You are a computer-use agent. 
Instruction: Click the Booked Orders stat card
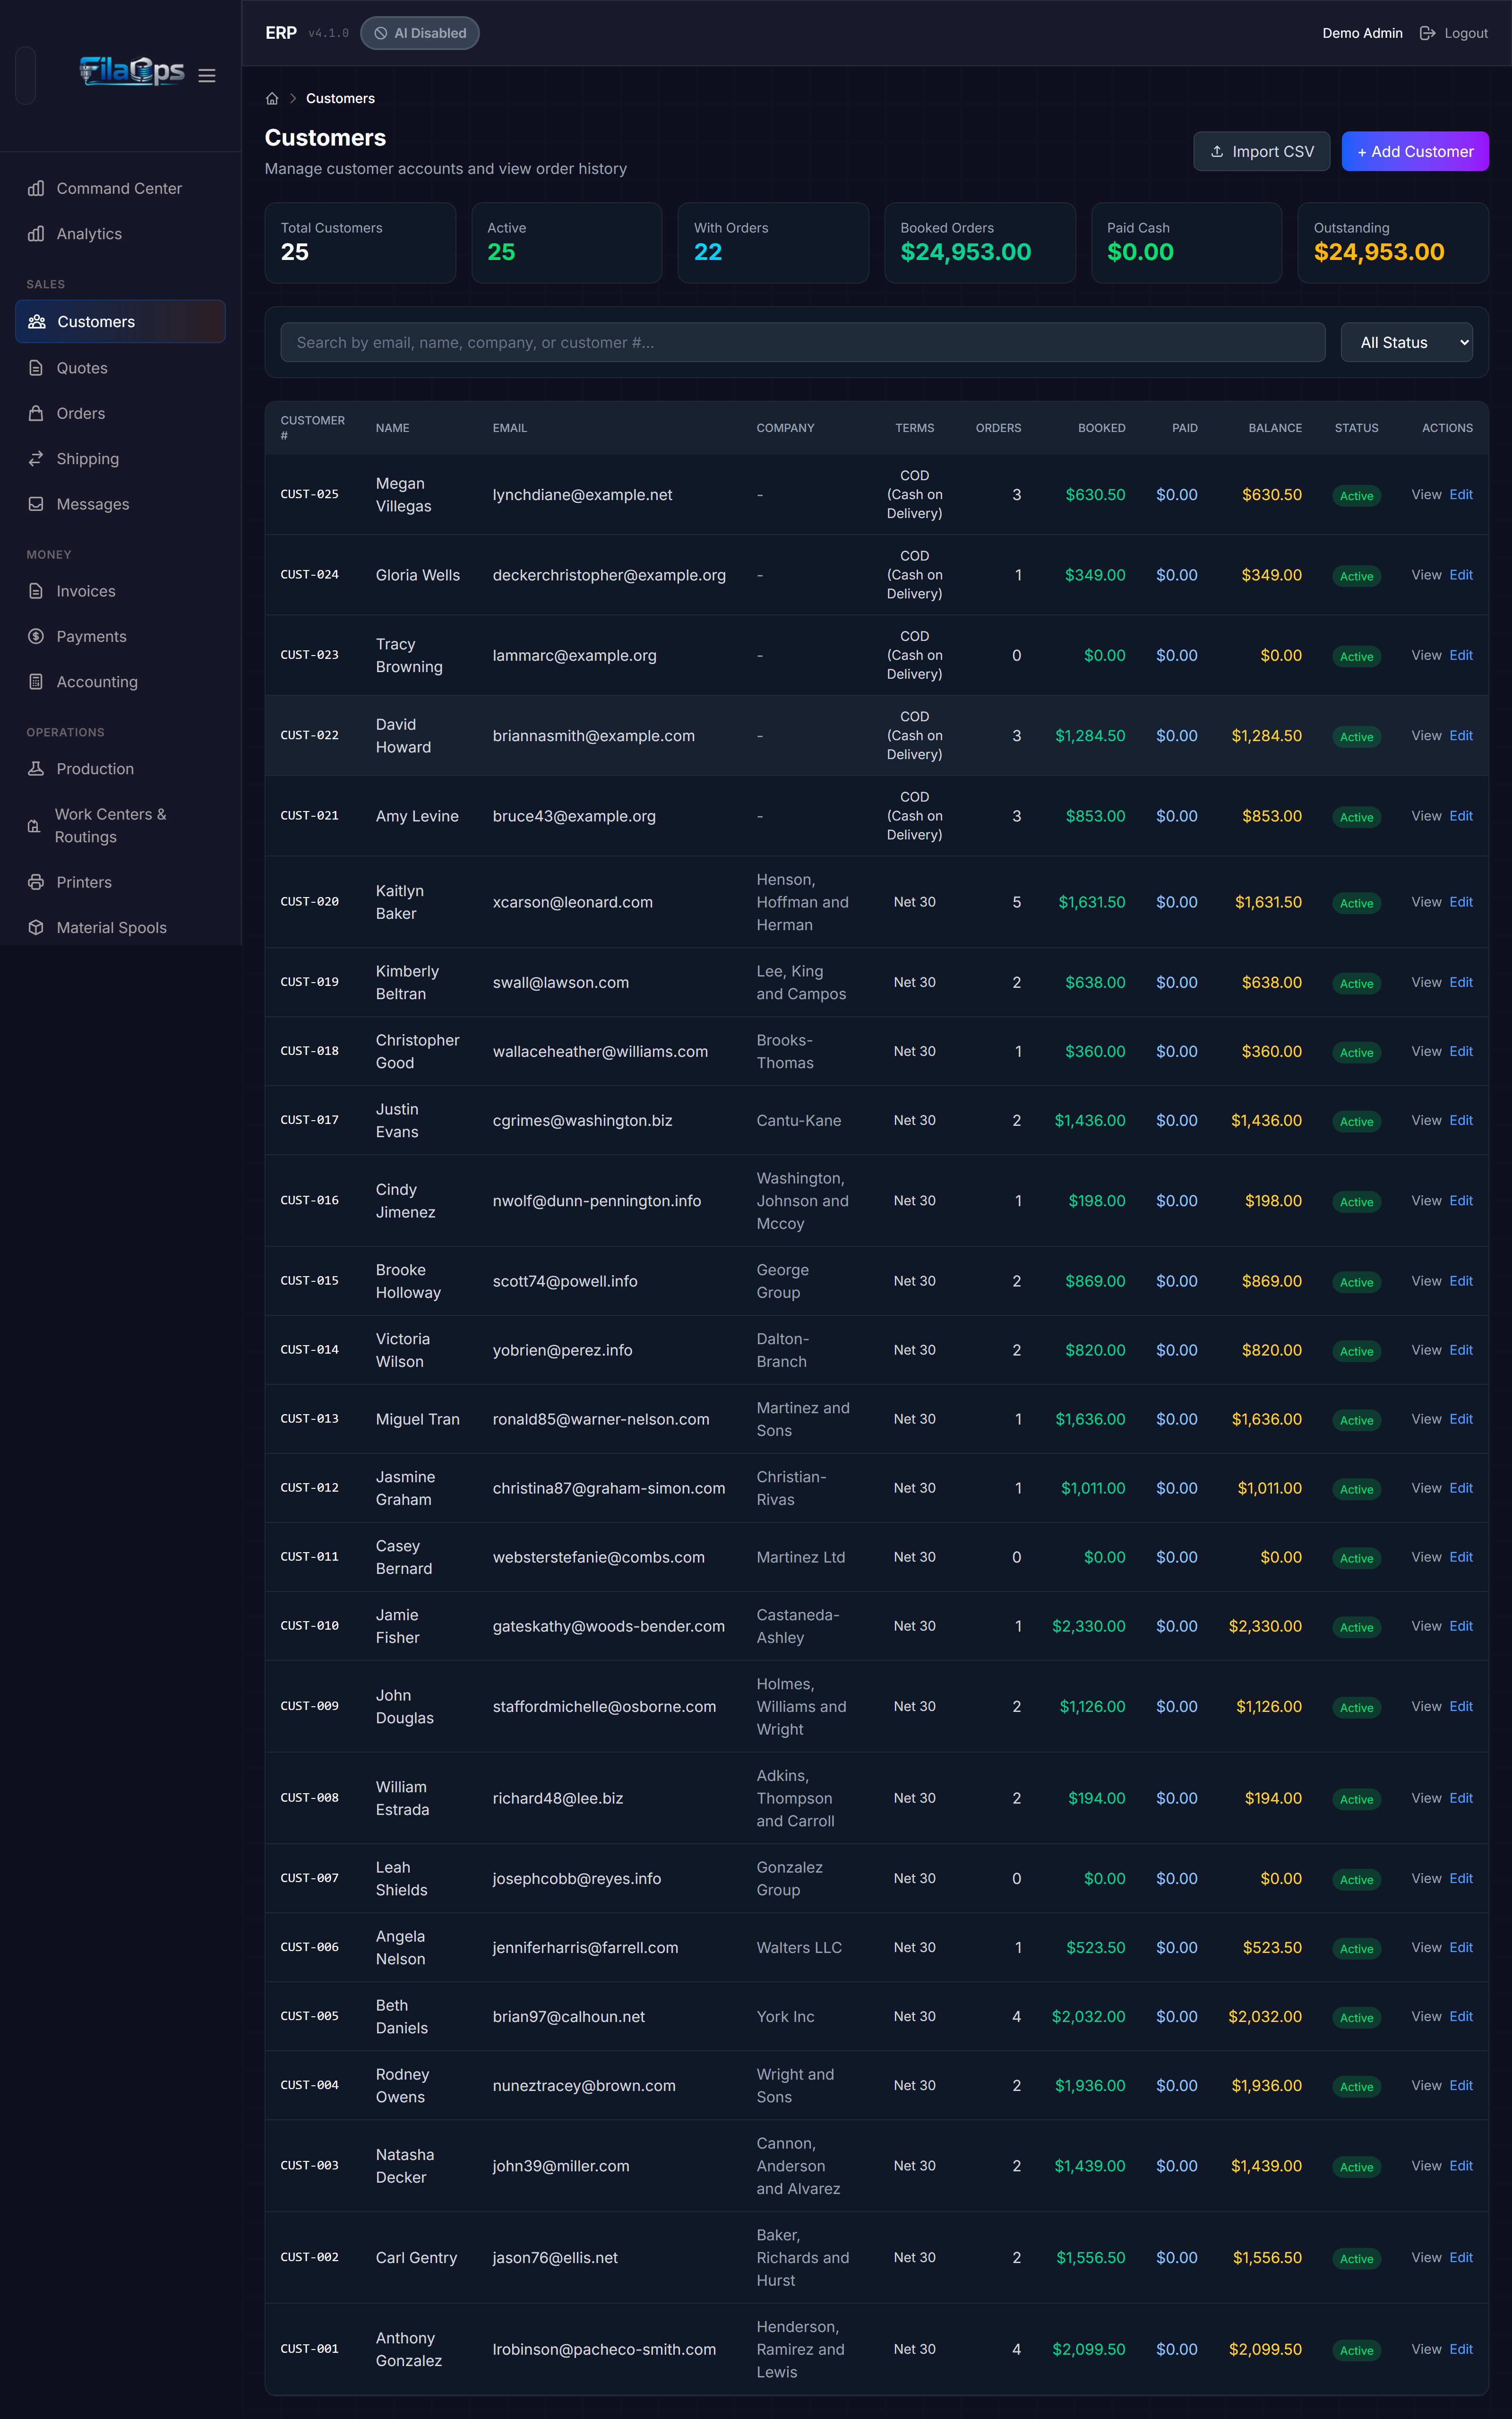979,243
